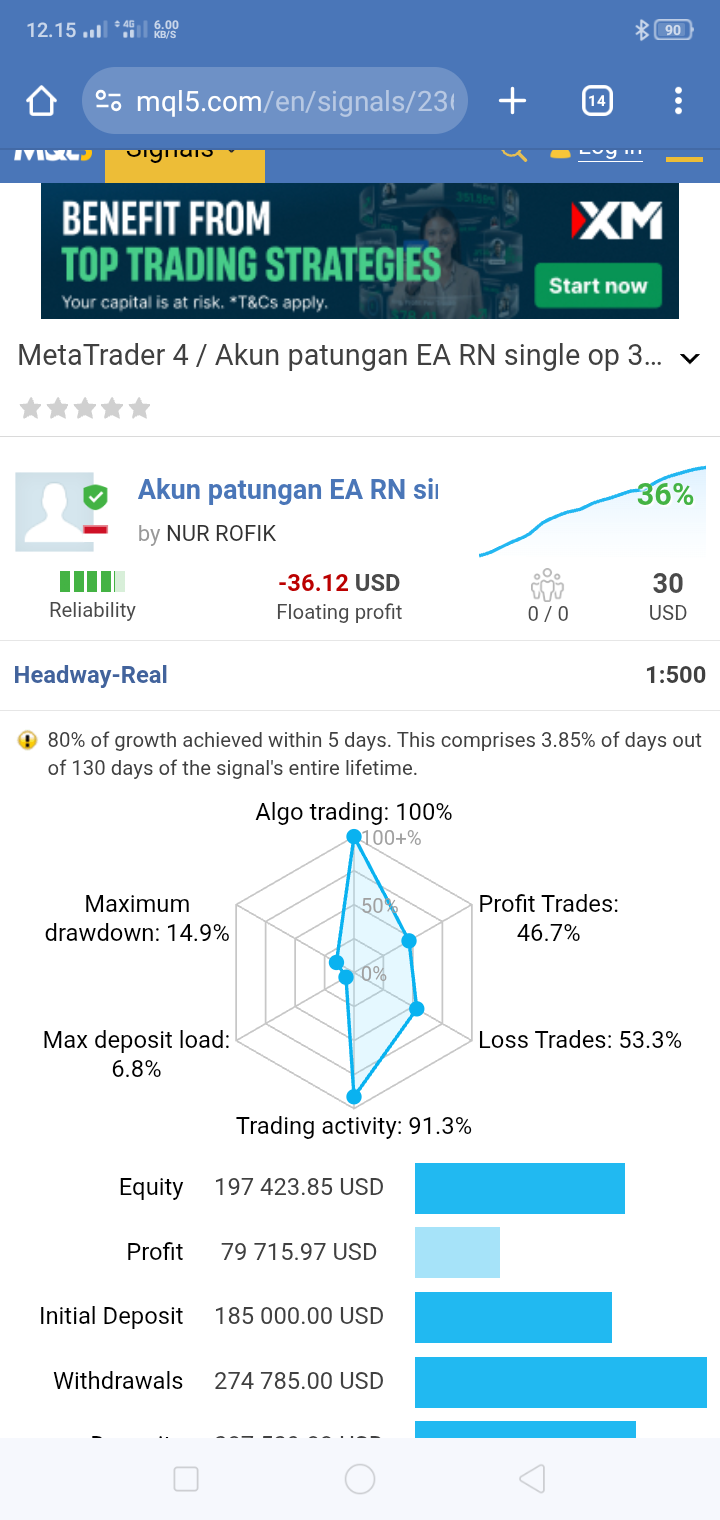
Task: Tap the five-star rating row
Action: (85, 408)
